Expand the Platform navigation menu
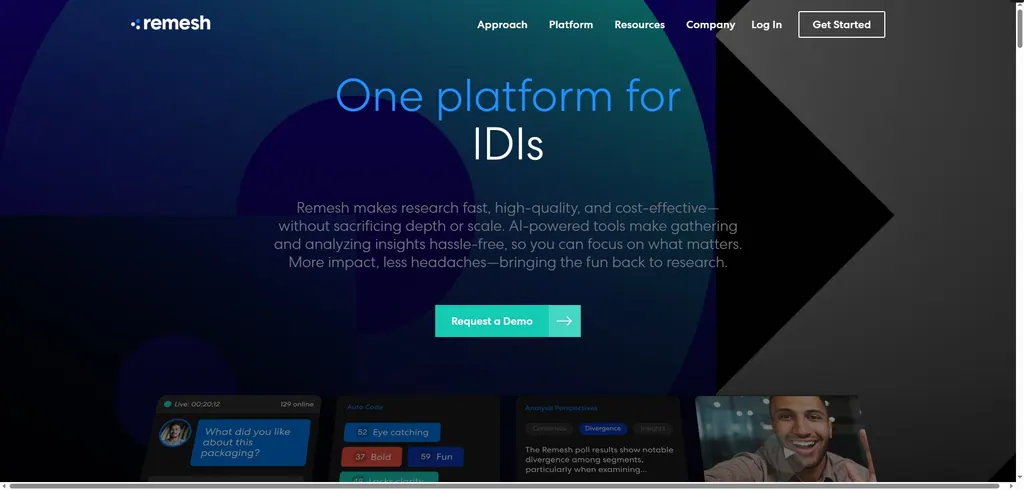The height and width of the screenshot is (490, 1024). coord(571,25)
